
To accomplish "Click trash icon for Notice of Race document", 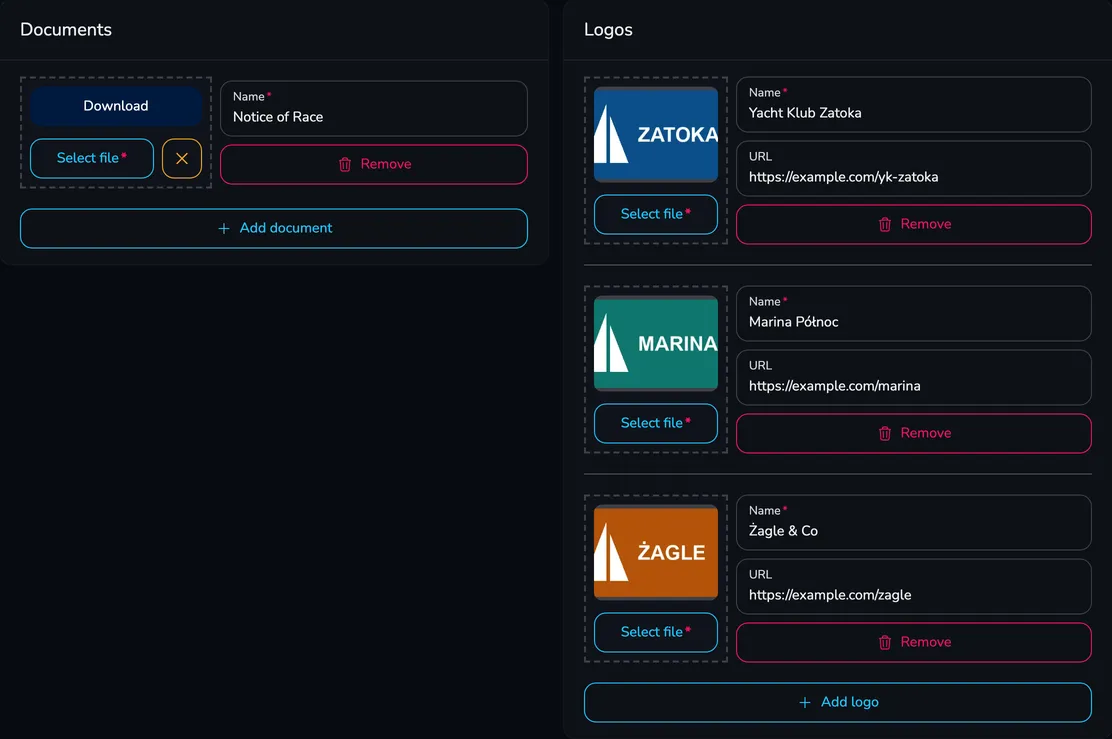I will pyautogui.click(x=345, y=165).
